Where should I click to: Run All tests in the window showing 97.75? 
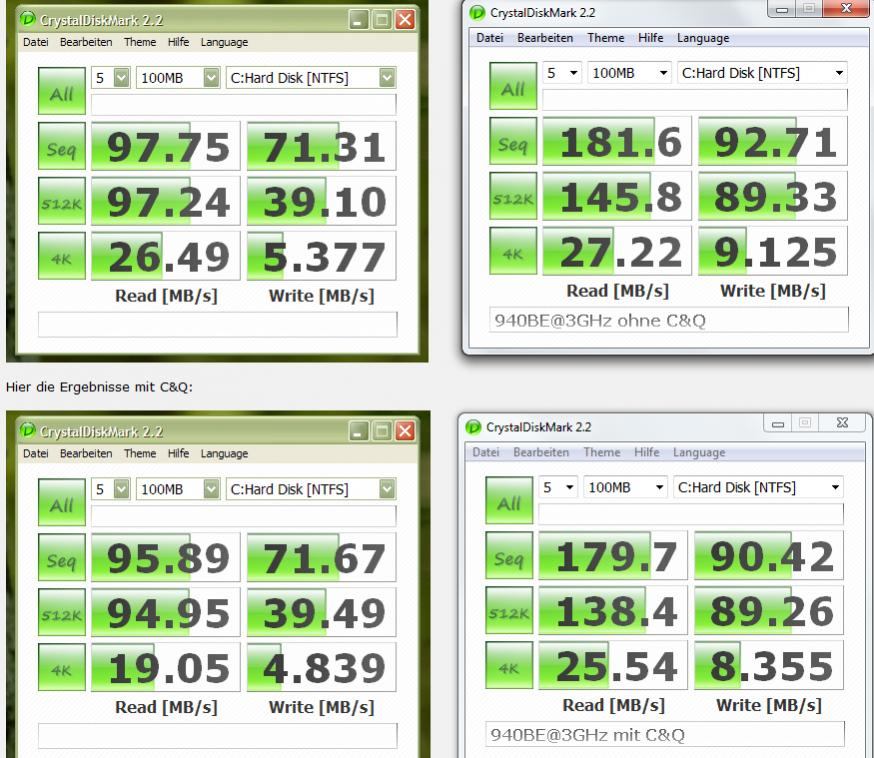point(62,91)
